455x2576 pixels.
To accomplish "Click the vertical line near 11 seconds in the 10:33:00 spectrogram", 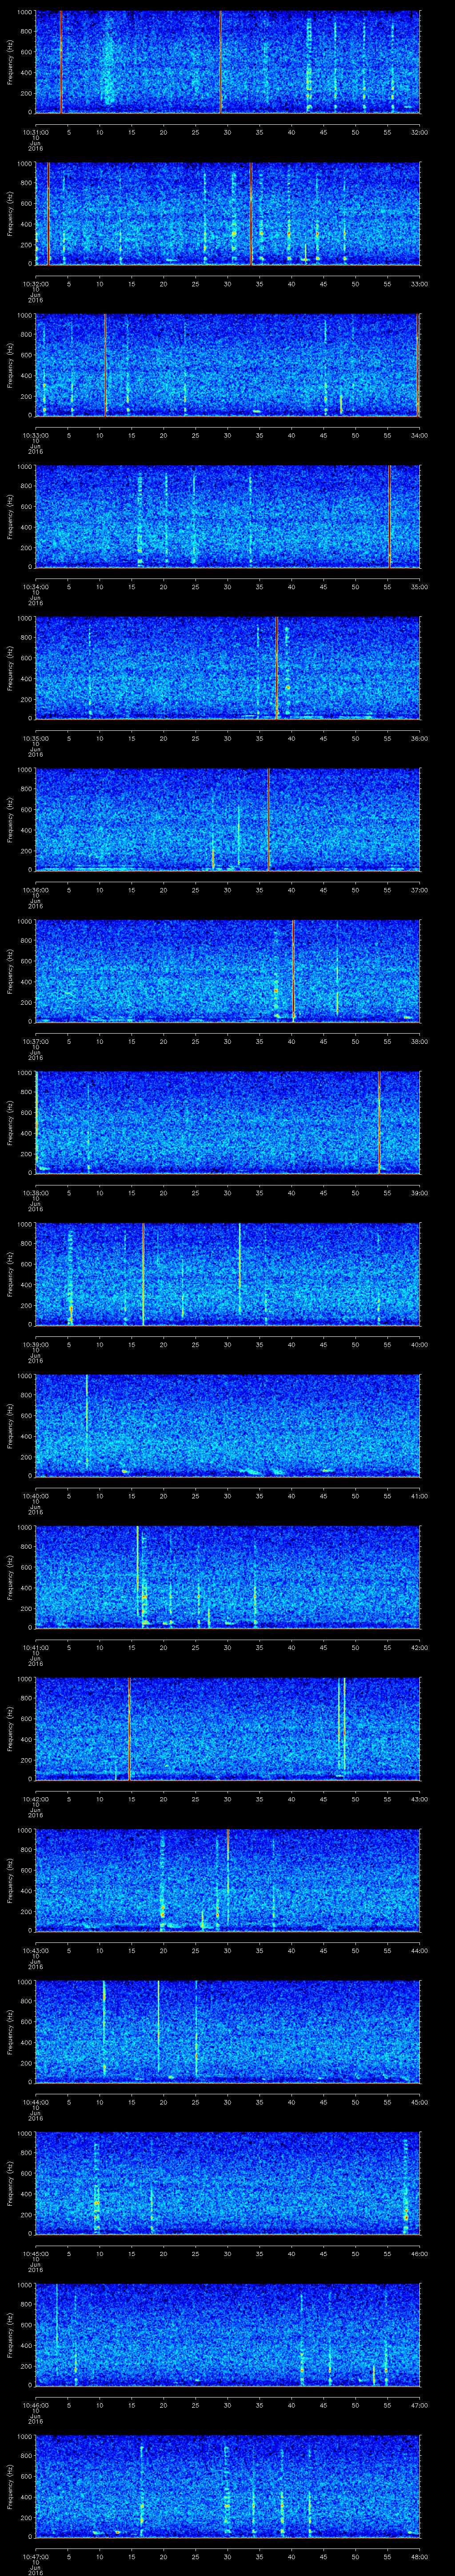I will click(x=105, y=365).
